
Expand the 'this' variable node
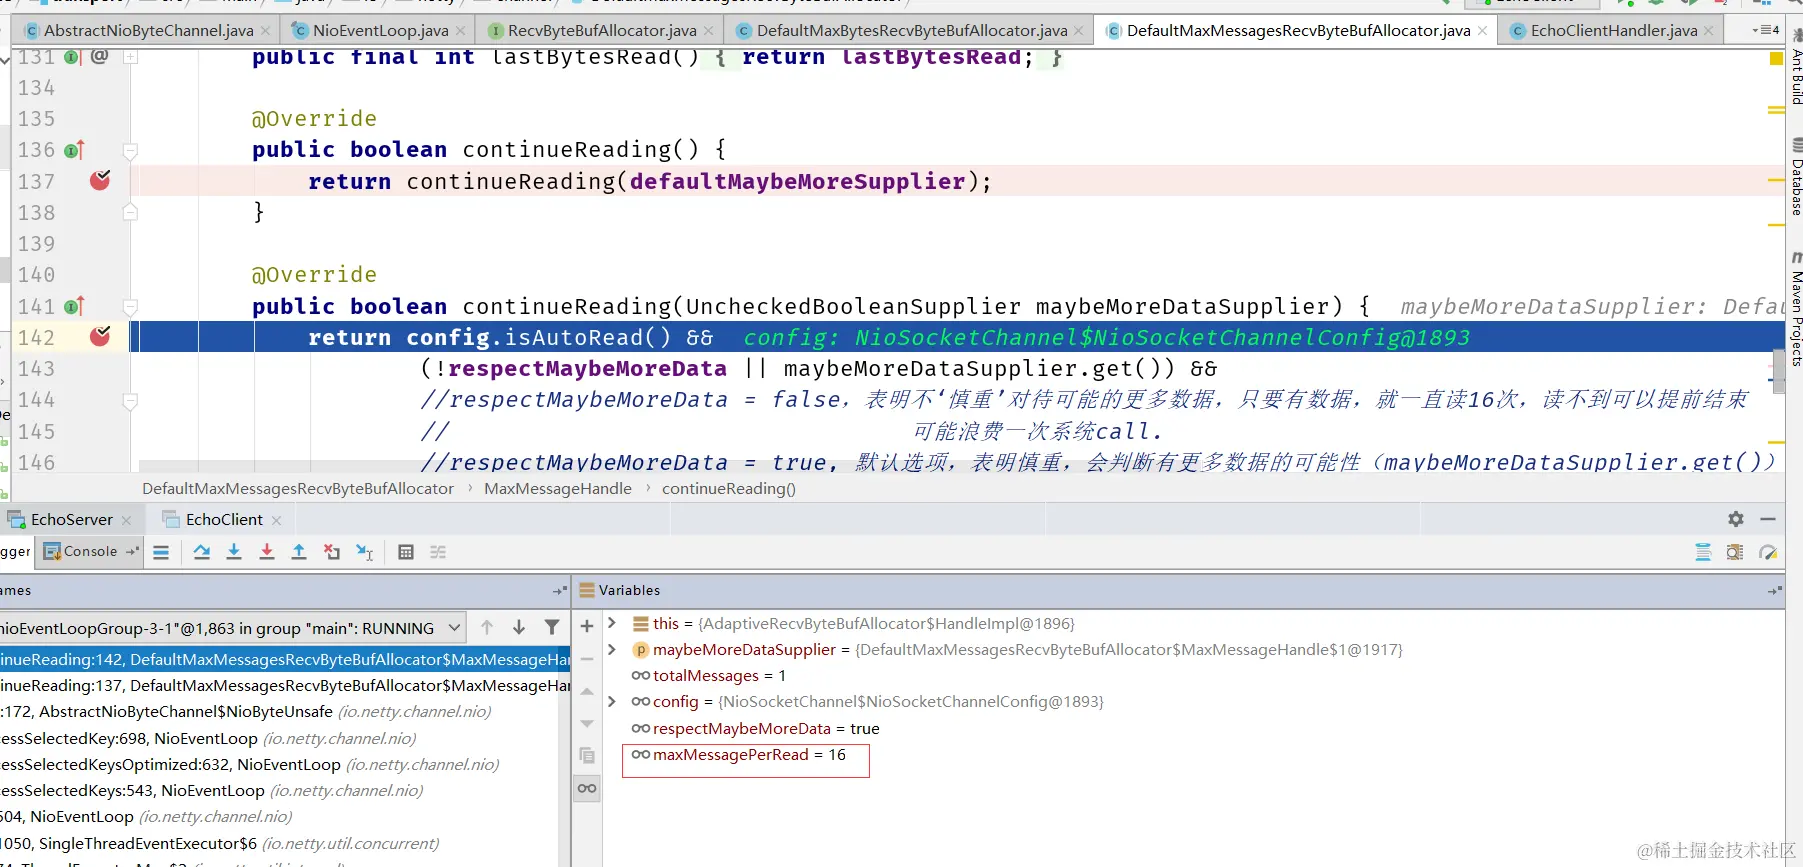point(612,623)
